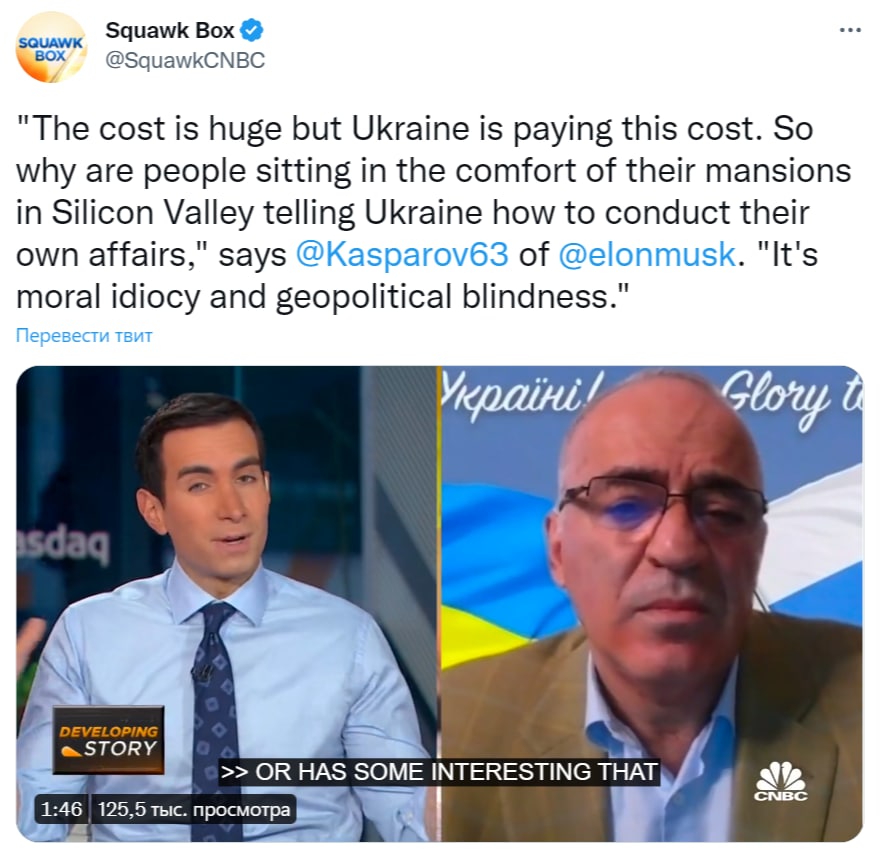
Task: Open the Squawk Box profile avatar
Action: pos(51,47)
